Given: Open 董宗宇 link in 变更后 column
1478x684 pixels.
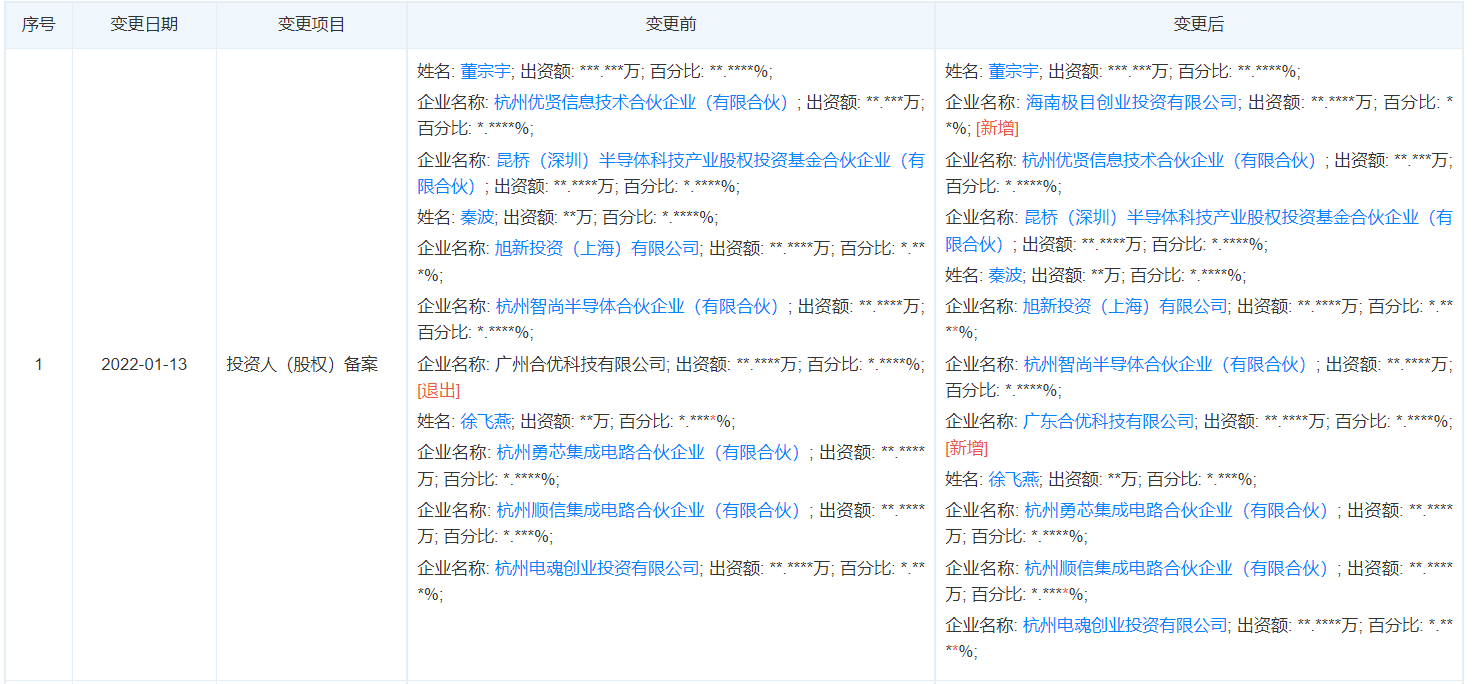Looking at the screenshot, I should (x=1014, y=71).
